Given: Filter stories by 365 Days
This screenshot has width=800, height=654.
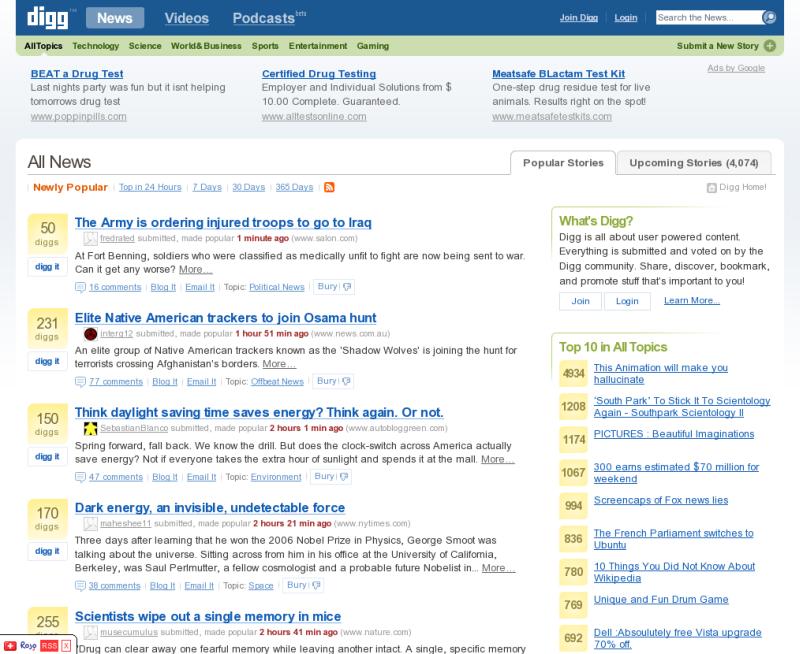Looking at the screenshot, I should click(294, 187).
